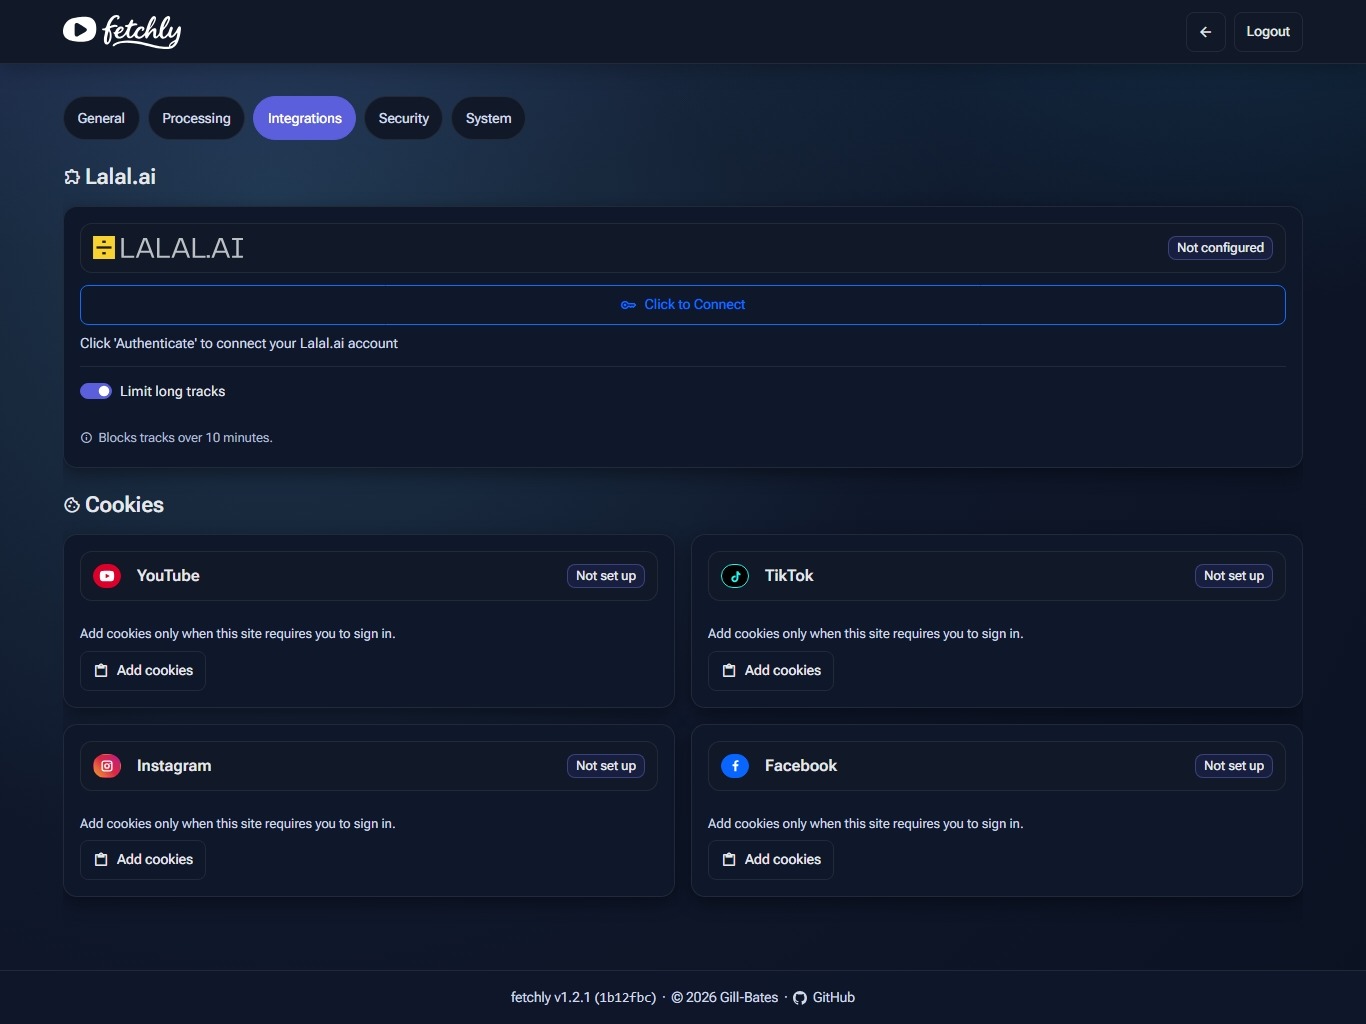Click the YouTube card title
This screenshot has height=1024, width=1366.
point(168,576)
